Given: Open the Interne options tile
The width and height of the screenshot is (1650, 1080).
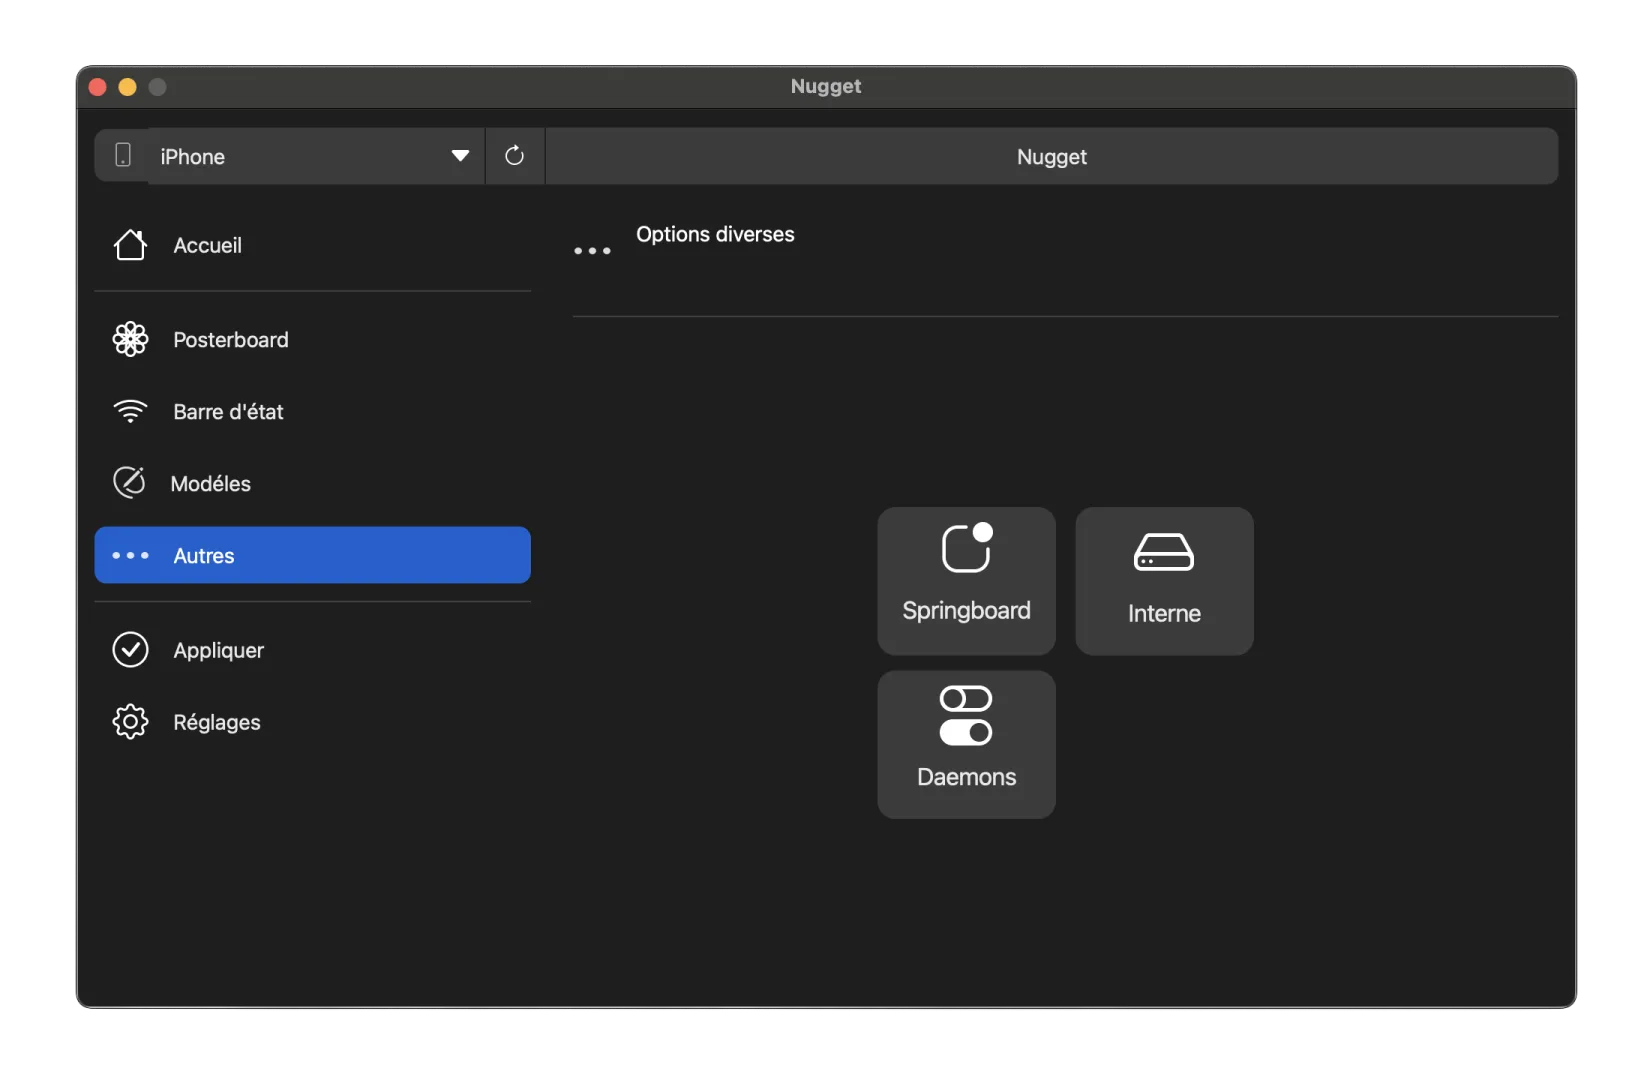Looking at the screenshot, I should click(1164, 581).
